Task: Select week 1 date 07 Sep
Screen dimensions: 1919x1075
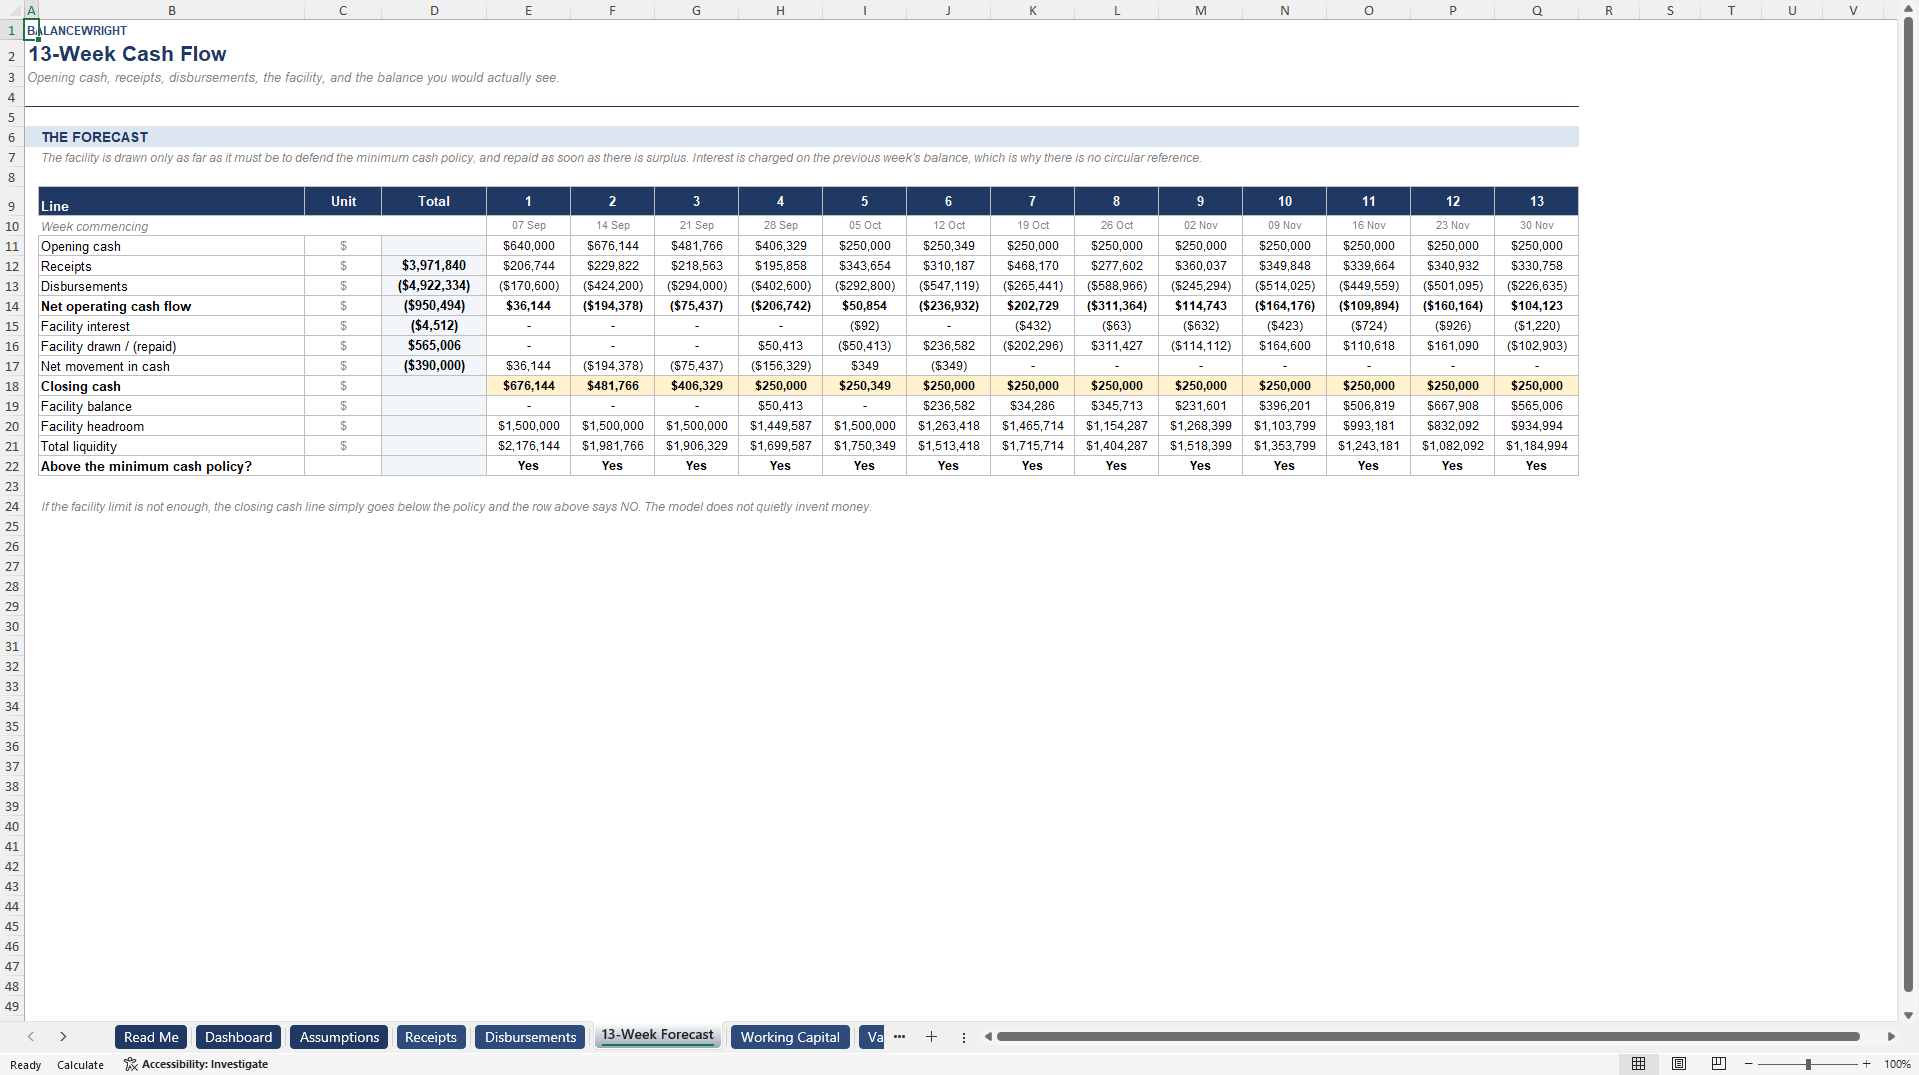Action: coord(528,226)
